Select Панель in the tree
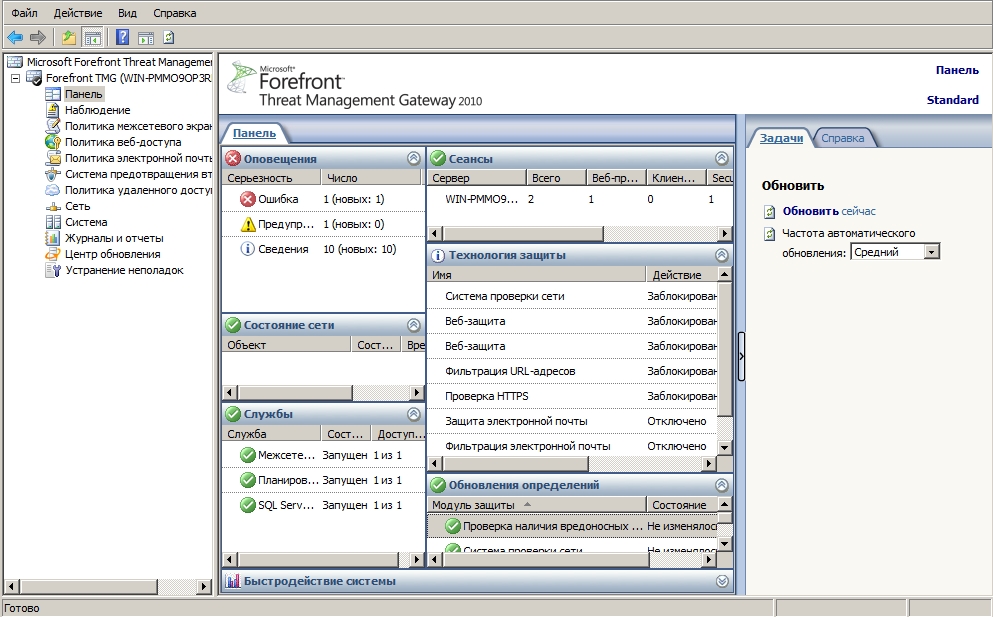Viewport: 993px width, 617px height. coord(83,94)
